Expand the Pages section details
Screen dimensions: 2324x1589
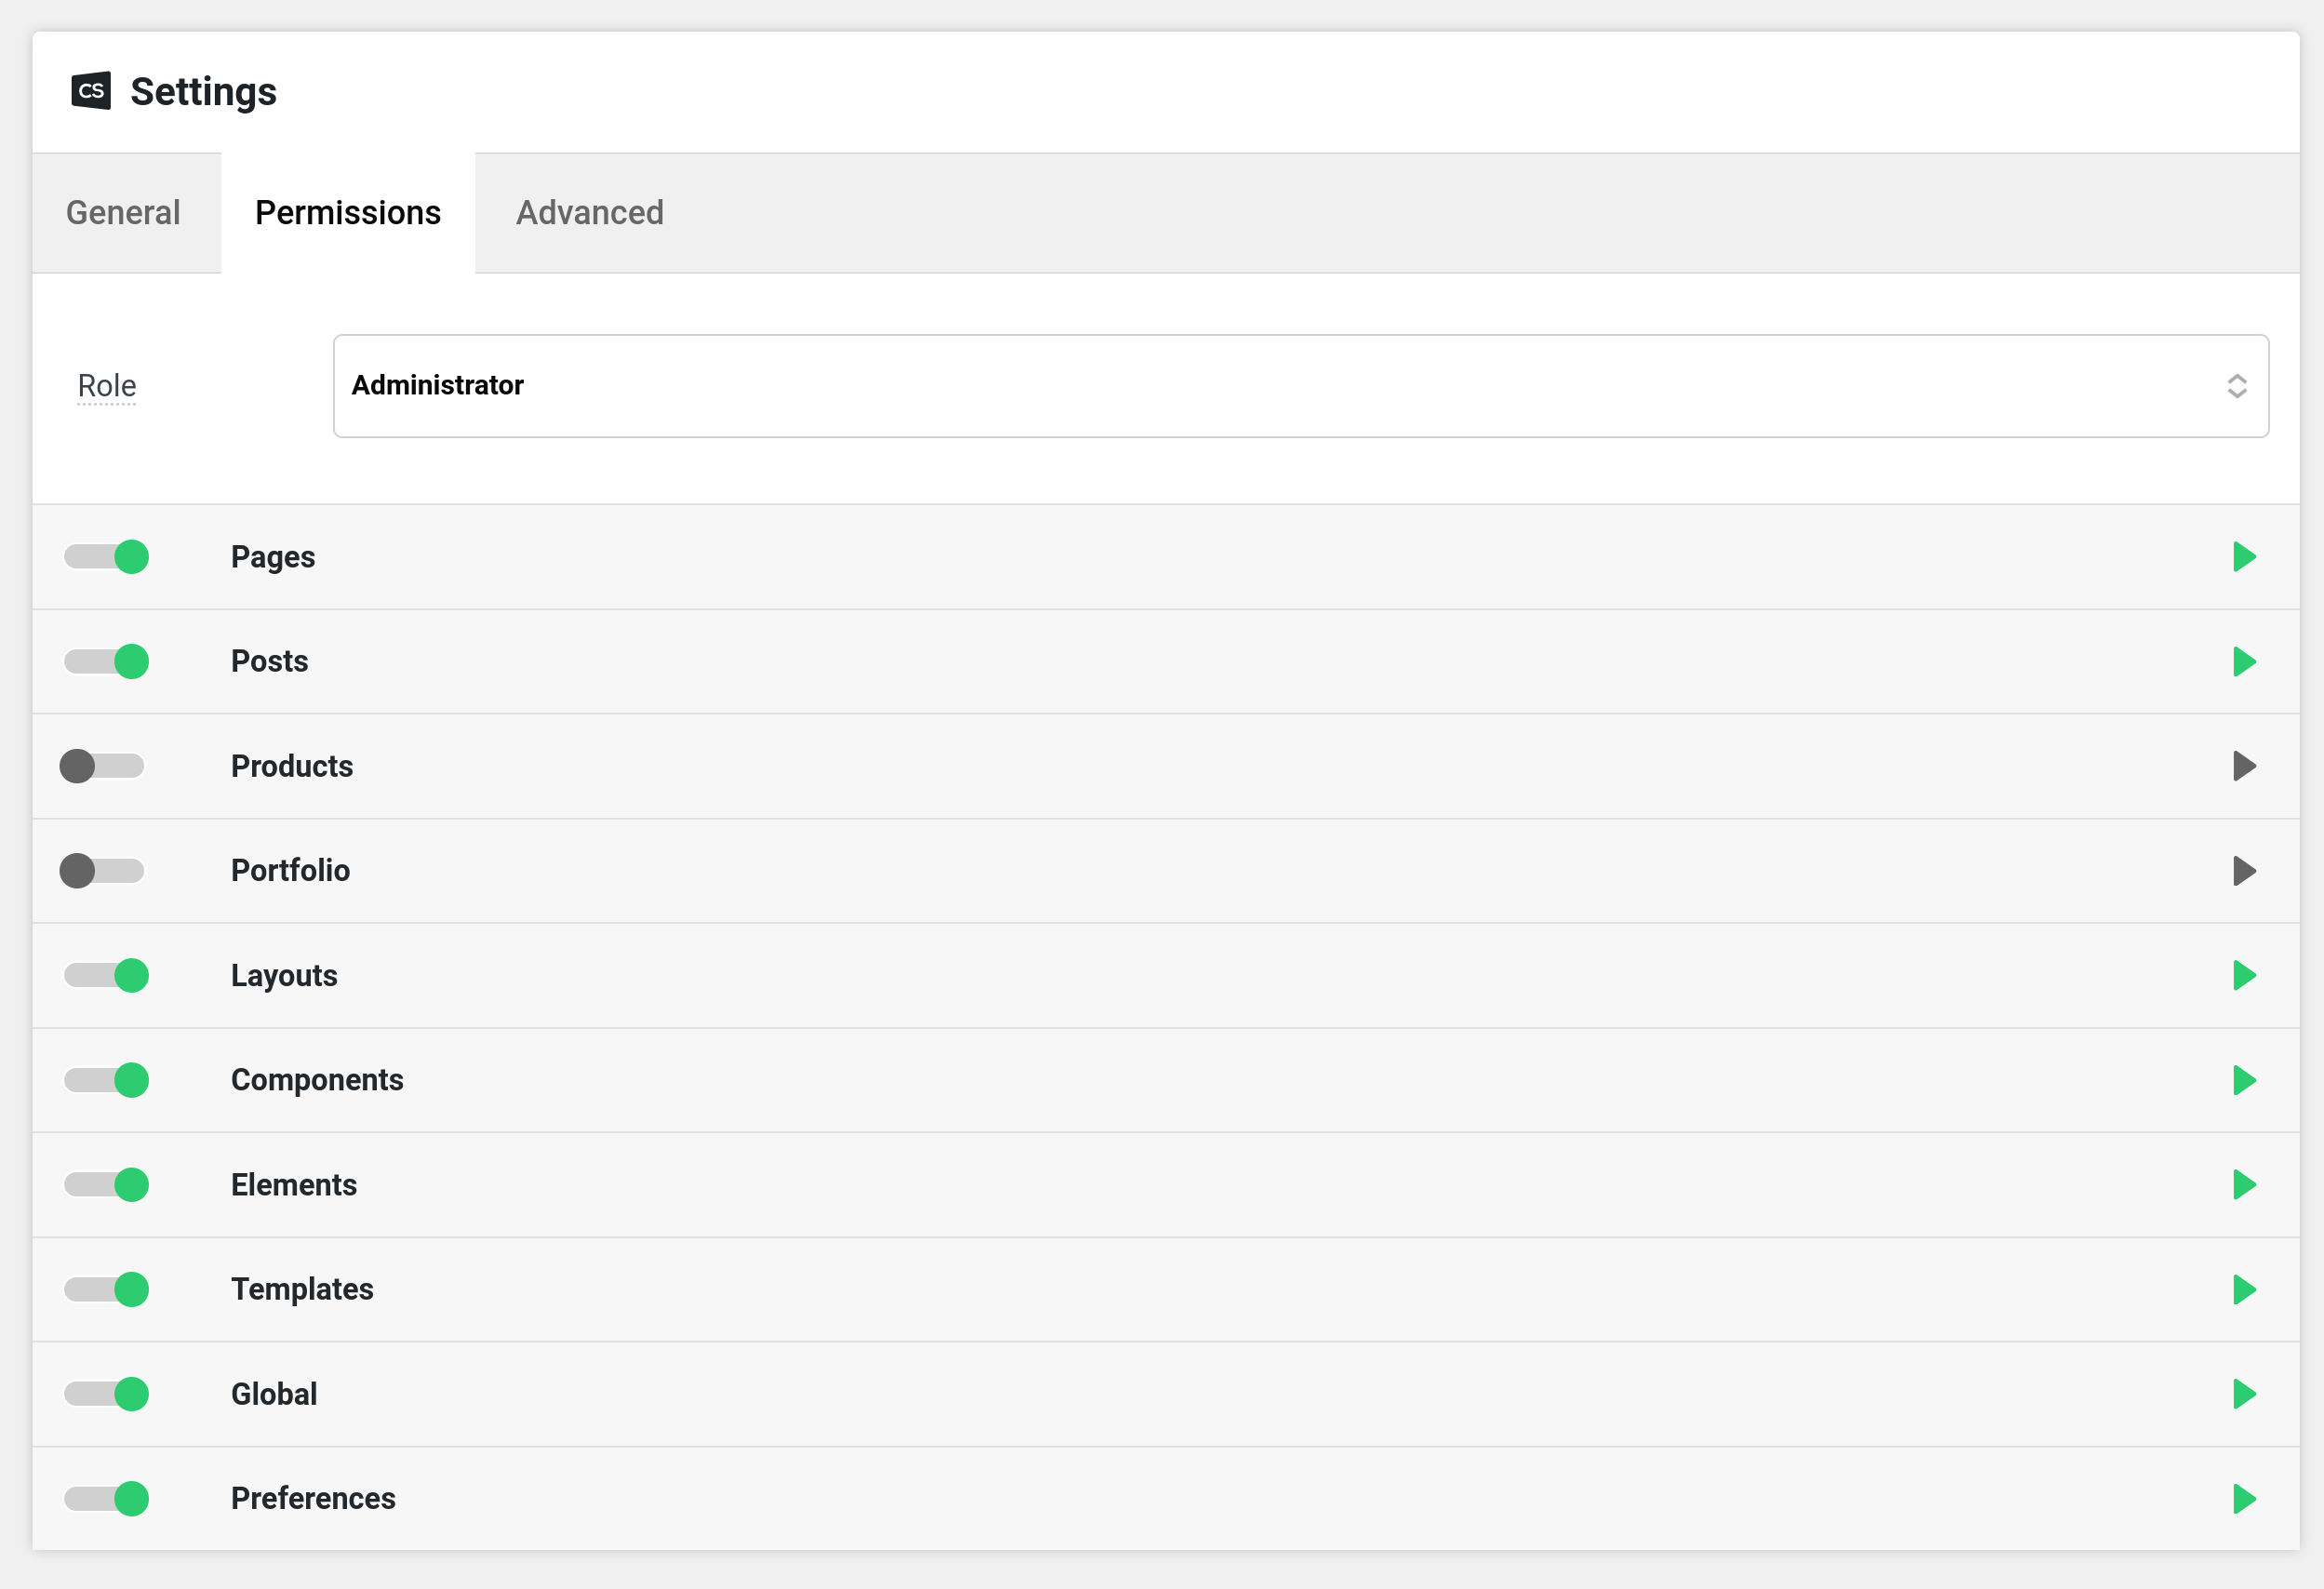click(x=2245, y=556)
